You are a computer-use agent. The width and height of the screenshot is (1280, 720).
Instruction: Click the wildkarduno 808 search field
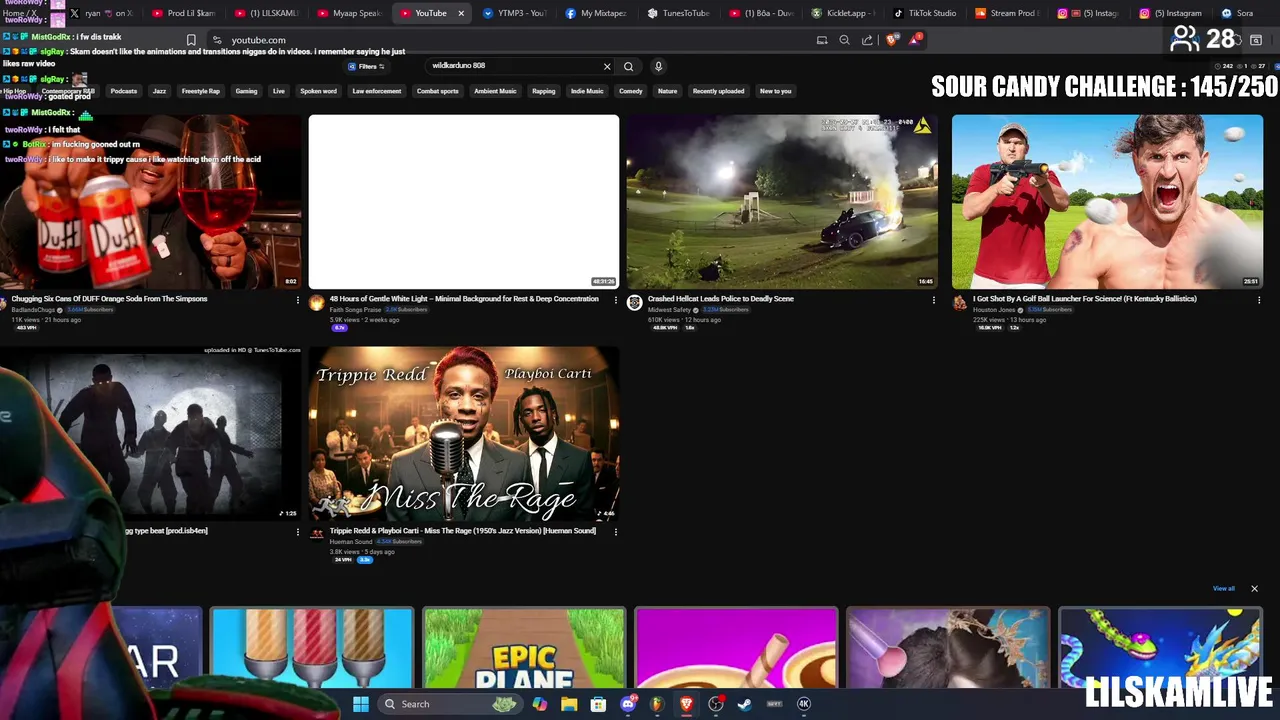(512, 66)
